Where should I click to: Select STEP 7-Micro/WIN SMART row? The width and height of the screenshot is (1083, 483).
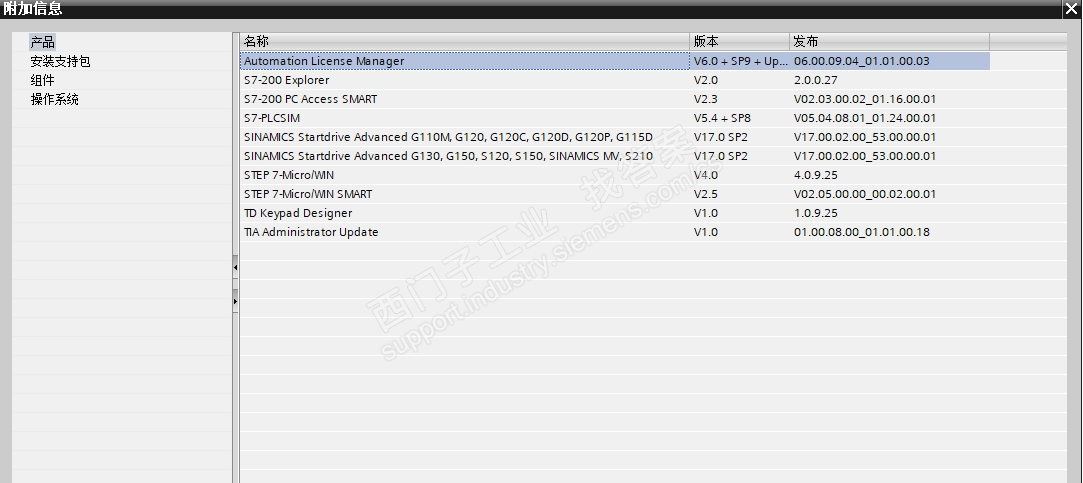[615, 194]
